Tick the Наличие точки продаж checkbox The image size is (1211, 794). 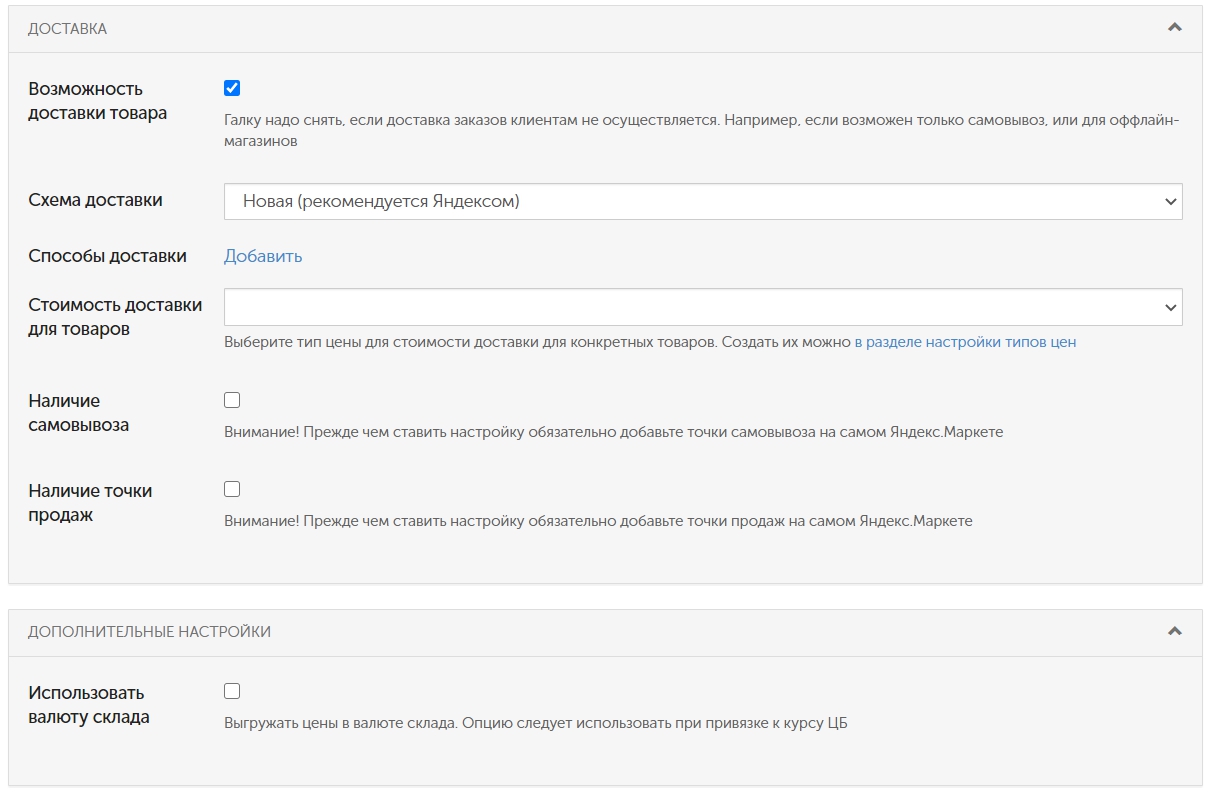(x=232, y=489)
